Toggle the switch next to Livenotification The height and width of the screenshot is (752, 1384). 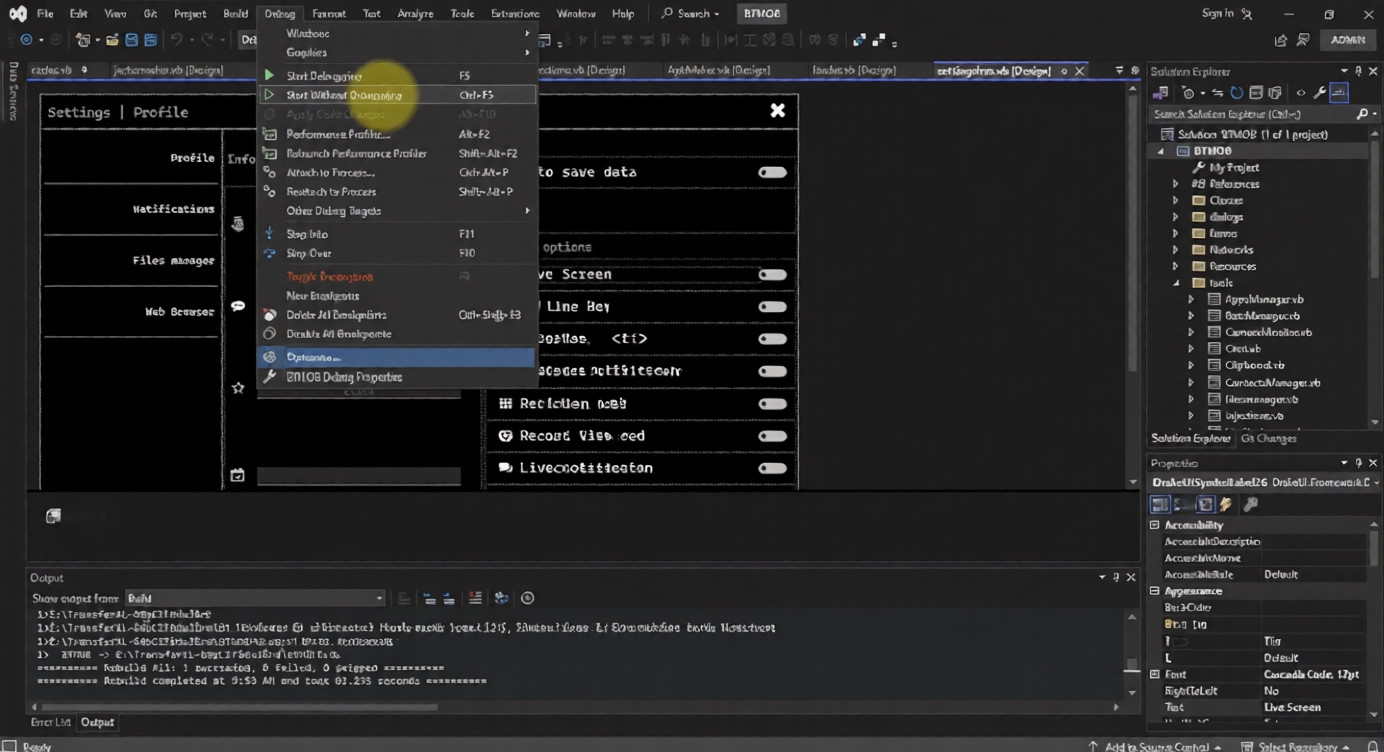click(772, 468)
